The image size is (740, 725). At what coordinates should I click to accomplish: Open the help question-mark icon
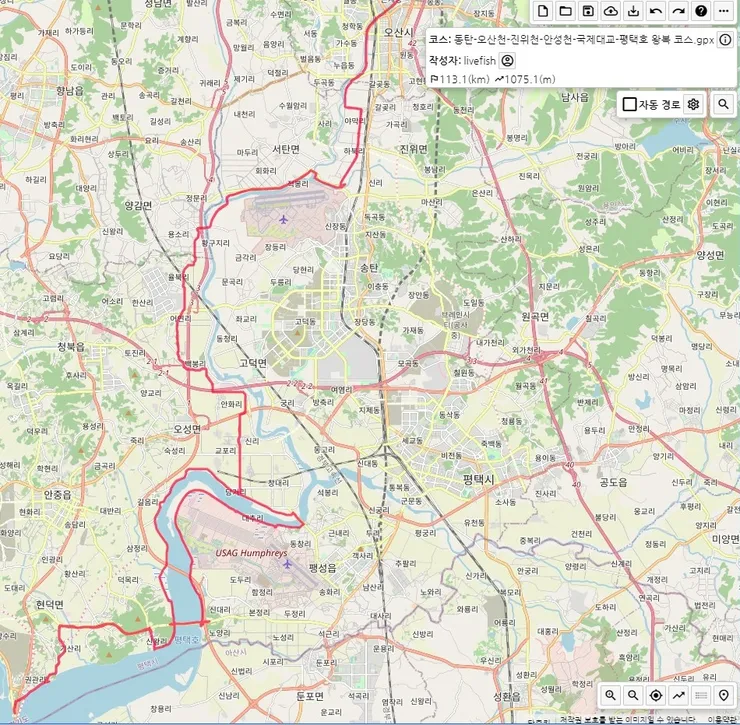point(701,11)
